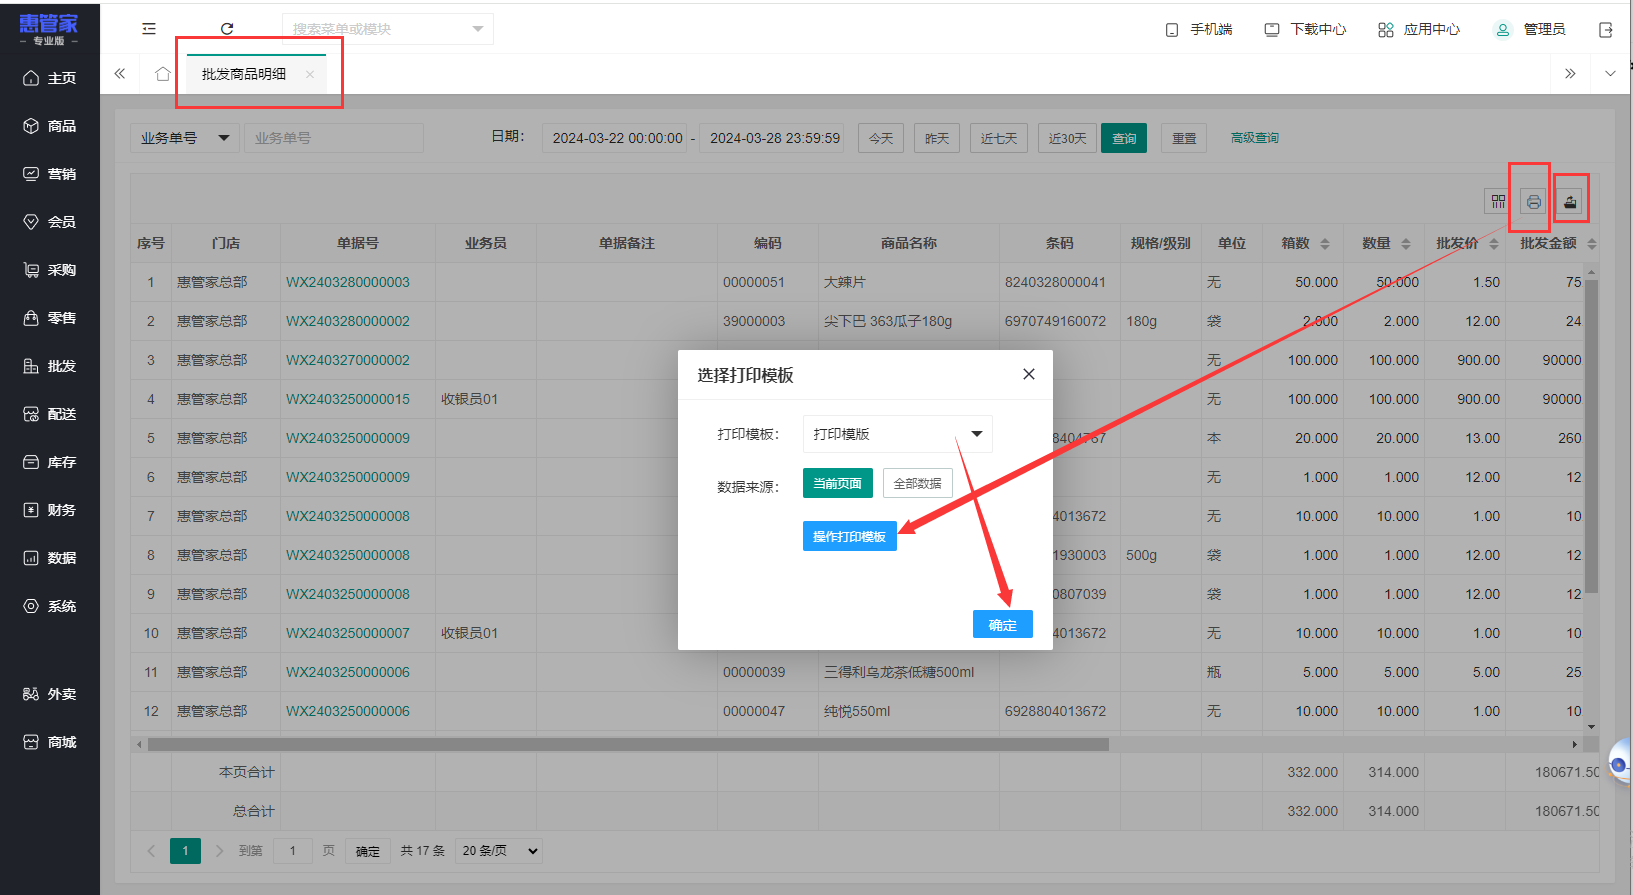Open the 批发 sidebar menu

pos(50,366)
